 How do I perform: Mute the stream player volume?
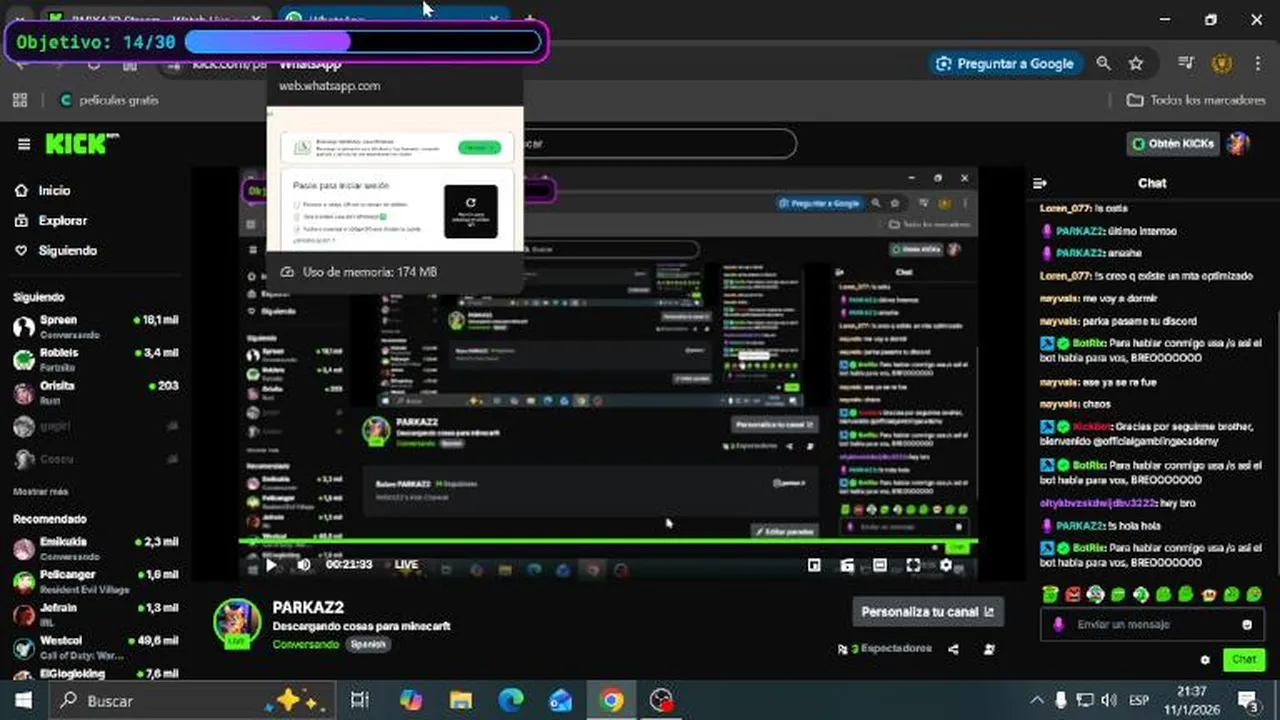(x=304, y=565)
